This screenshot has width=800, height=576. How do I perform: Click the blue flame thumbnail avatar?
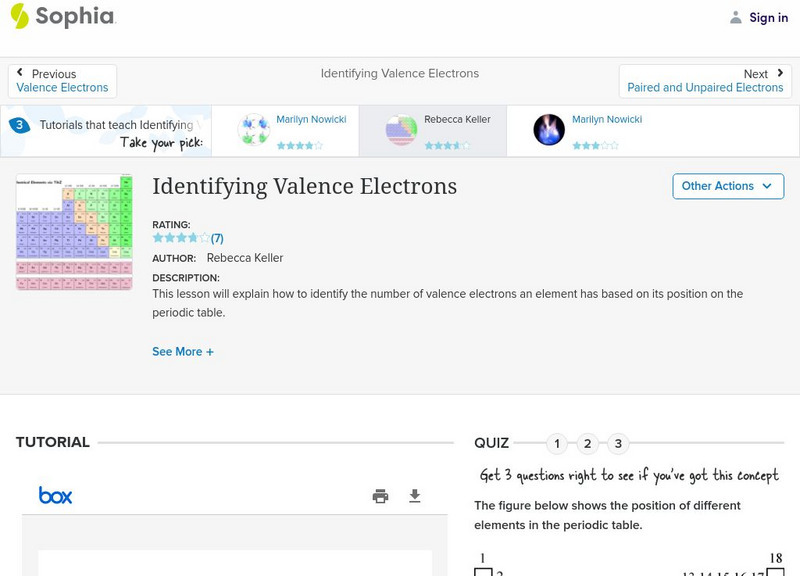[549, 129]
